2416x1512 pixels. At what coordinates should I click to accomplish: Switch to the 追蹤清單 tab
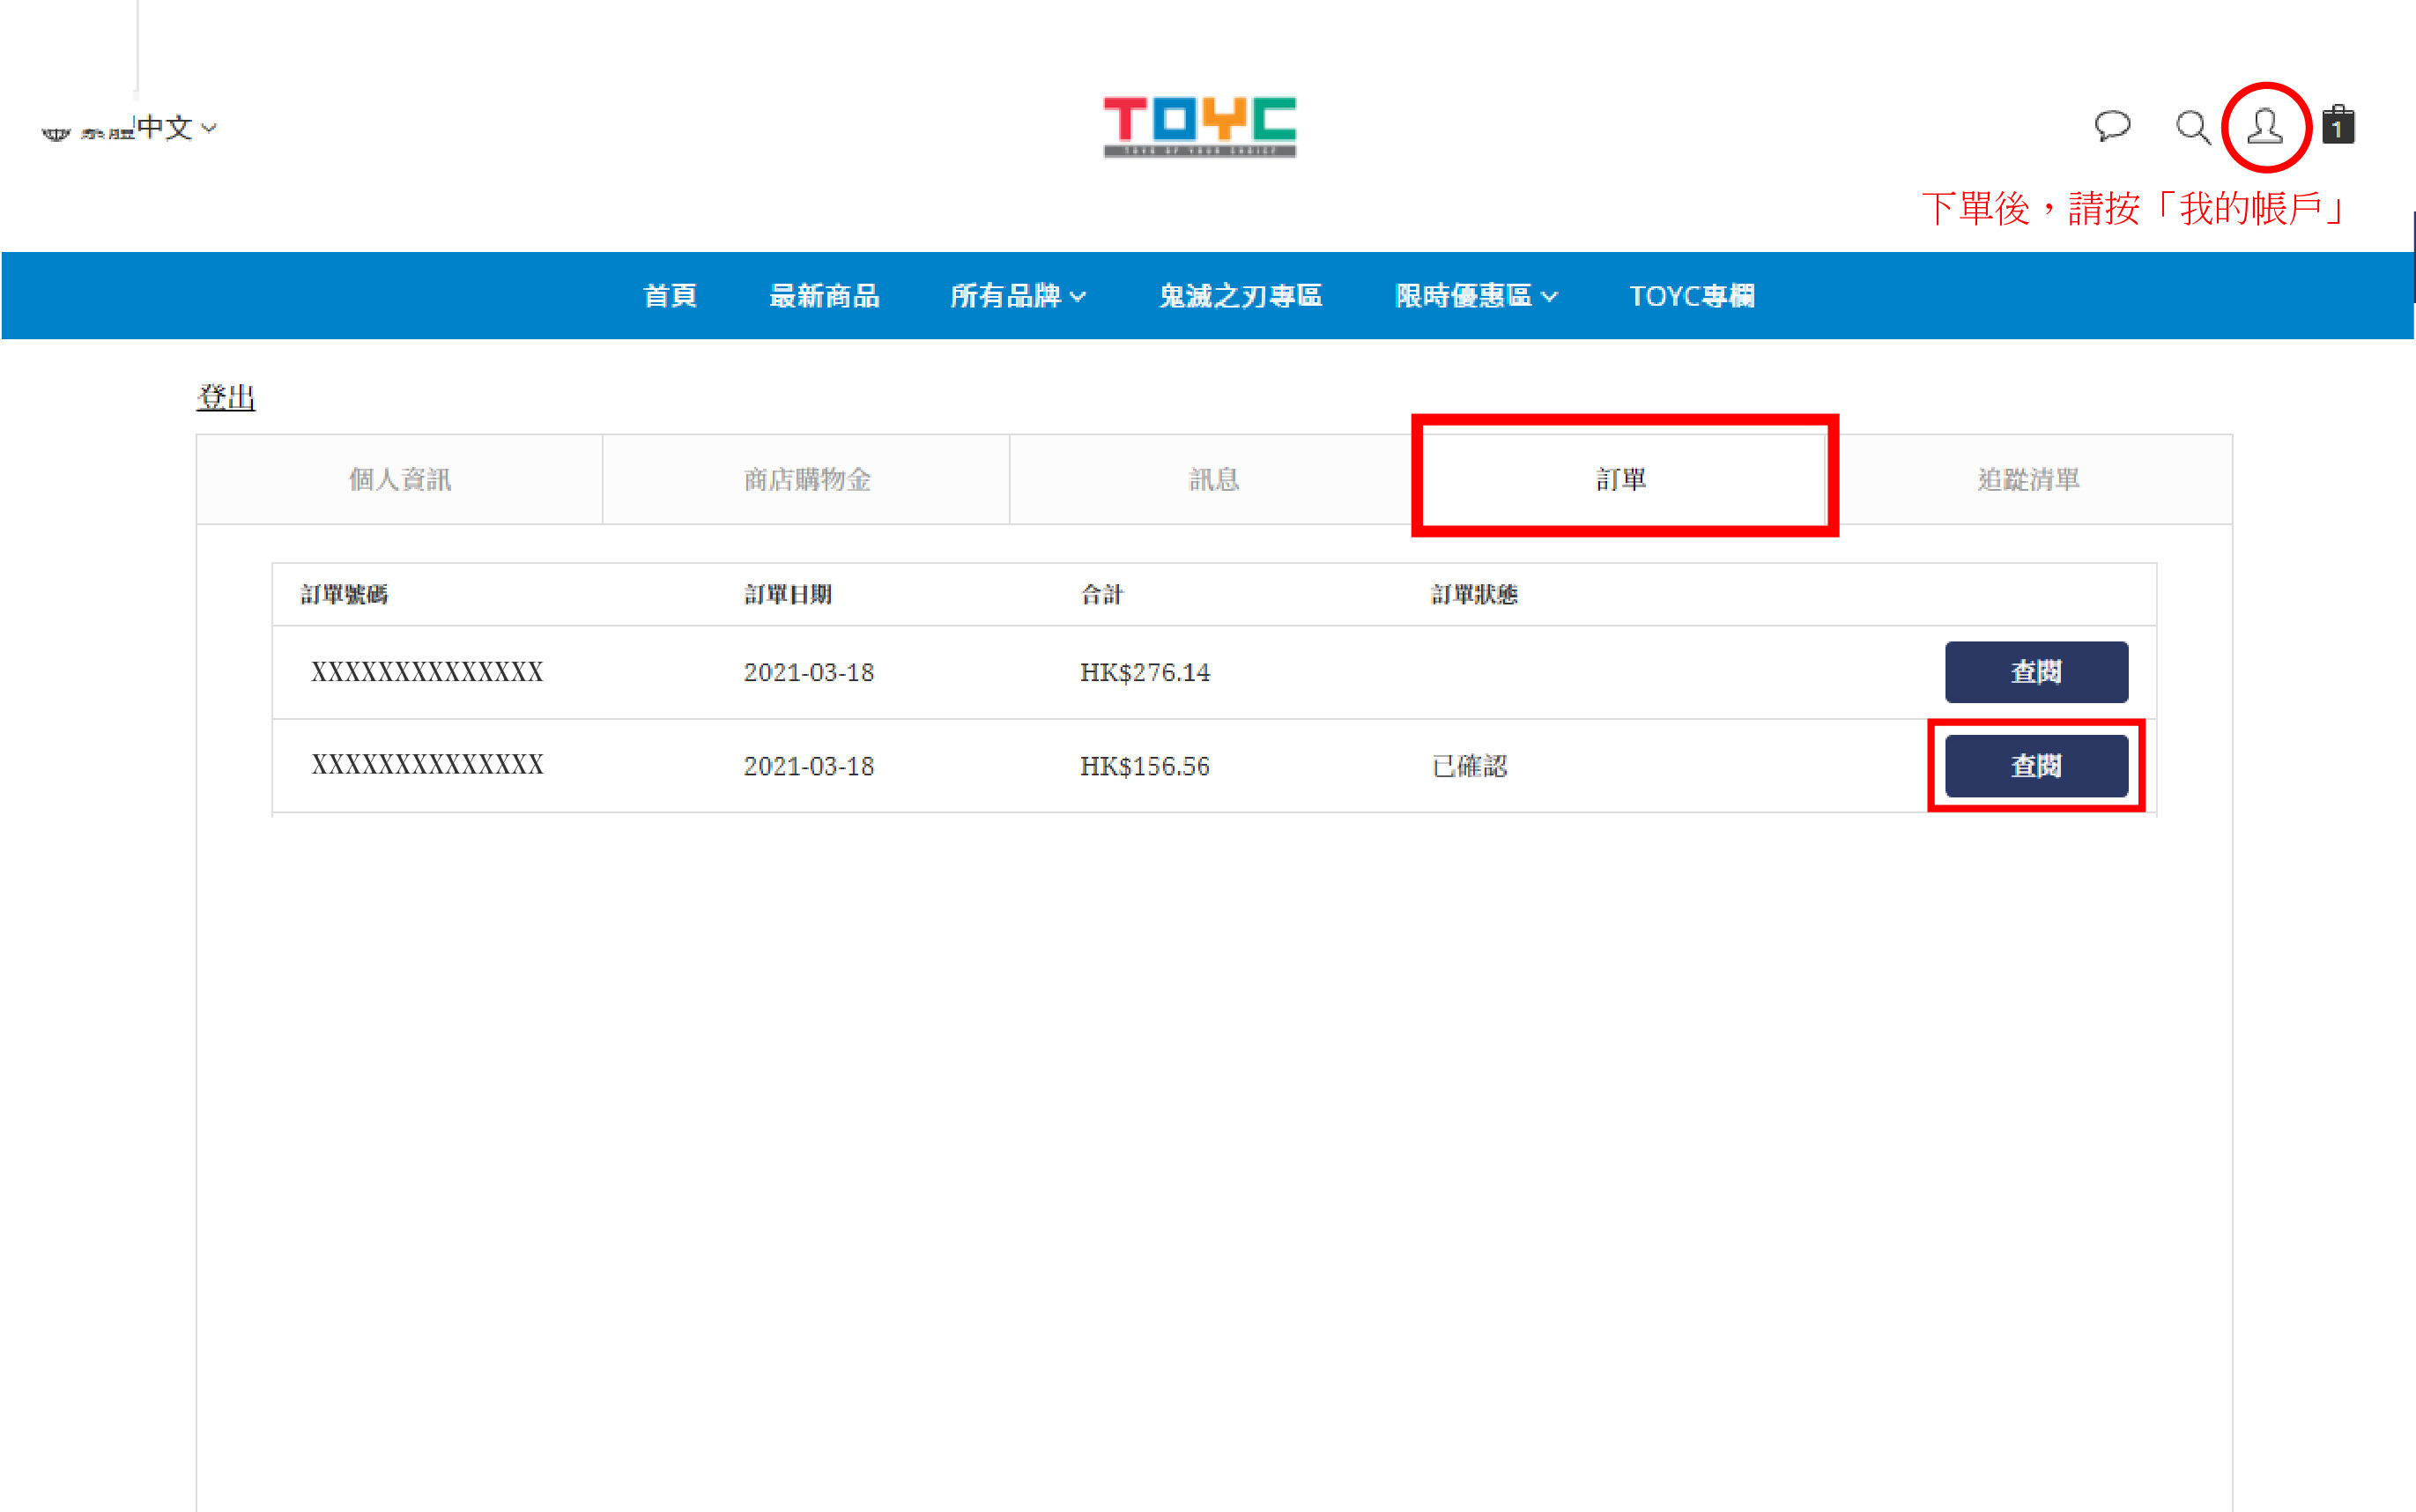pyautogui.click(x=2028, y=480)
